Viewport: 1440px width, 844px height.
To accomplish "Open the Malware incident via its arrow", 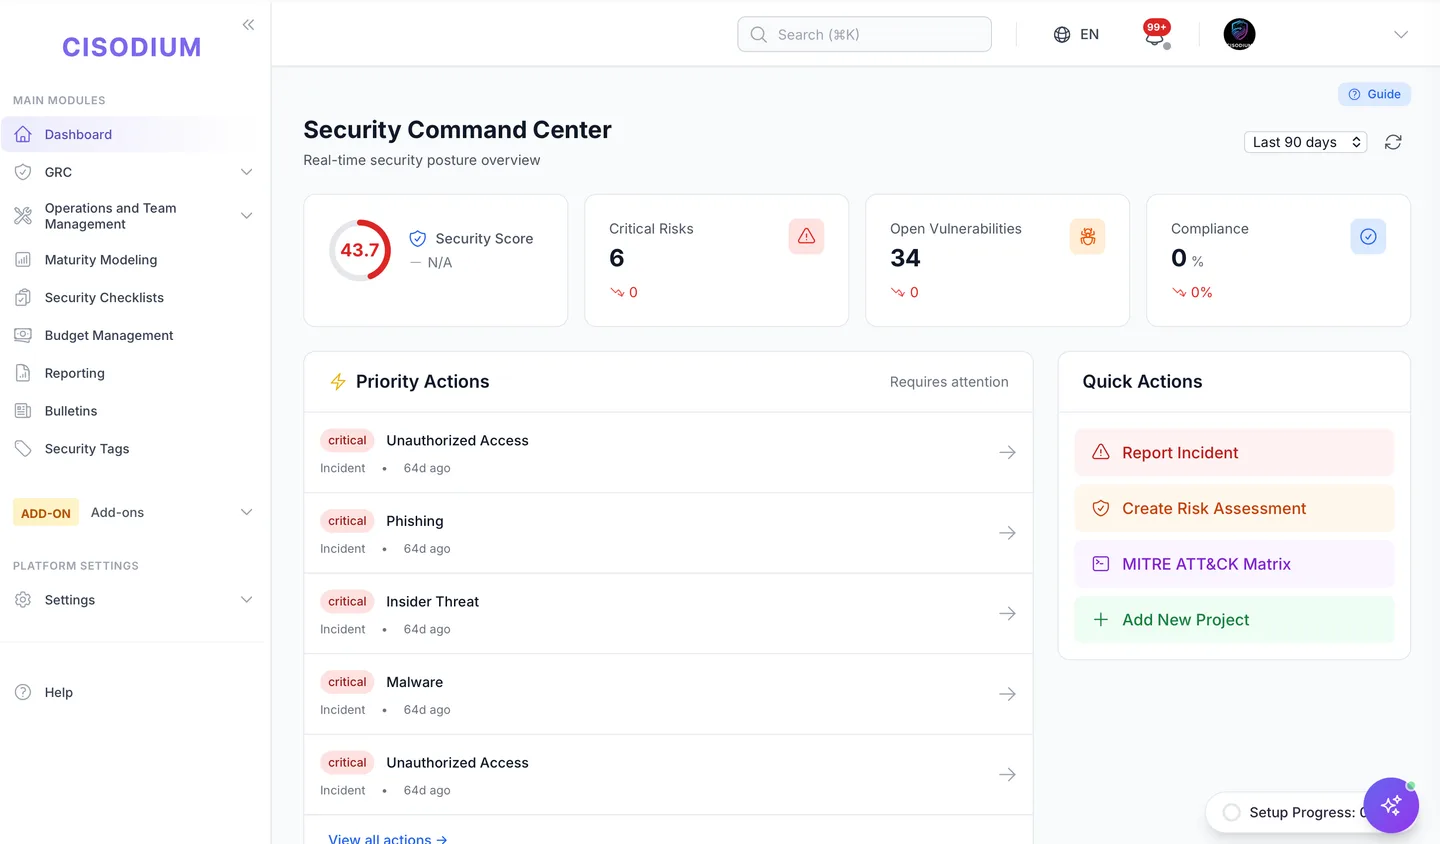I will coord(1007,694).
